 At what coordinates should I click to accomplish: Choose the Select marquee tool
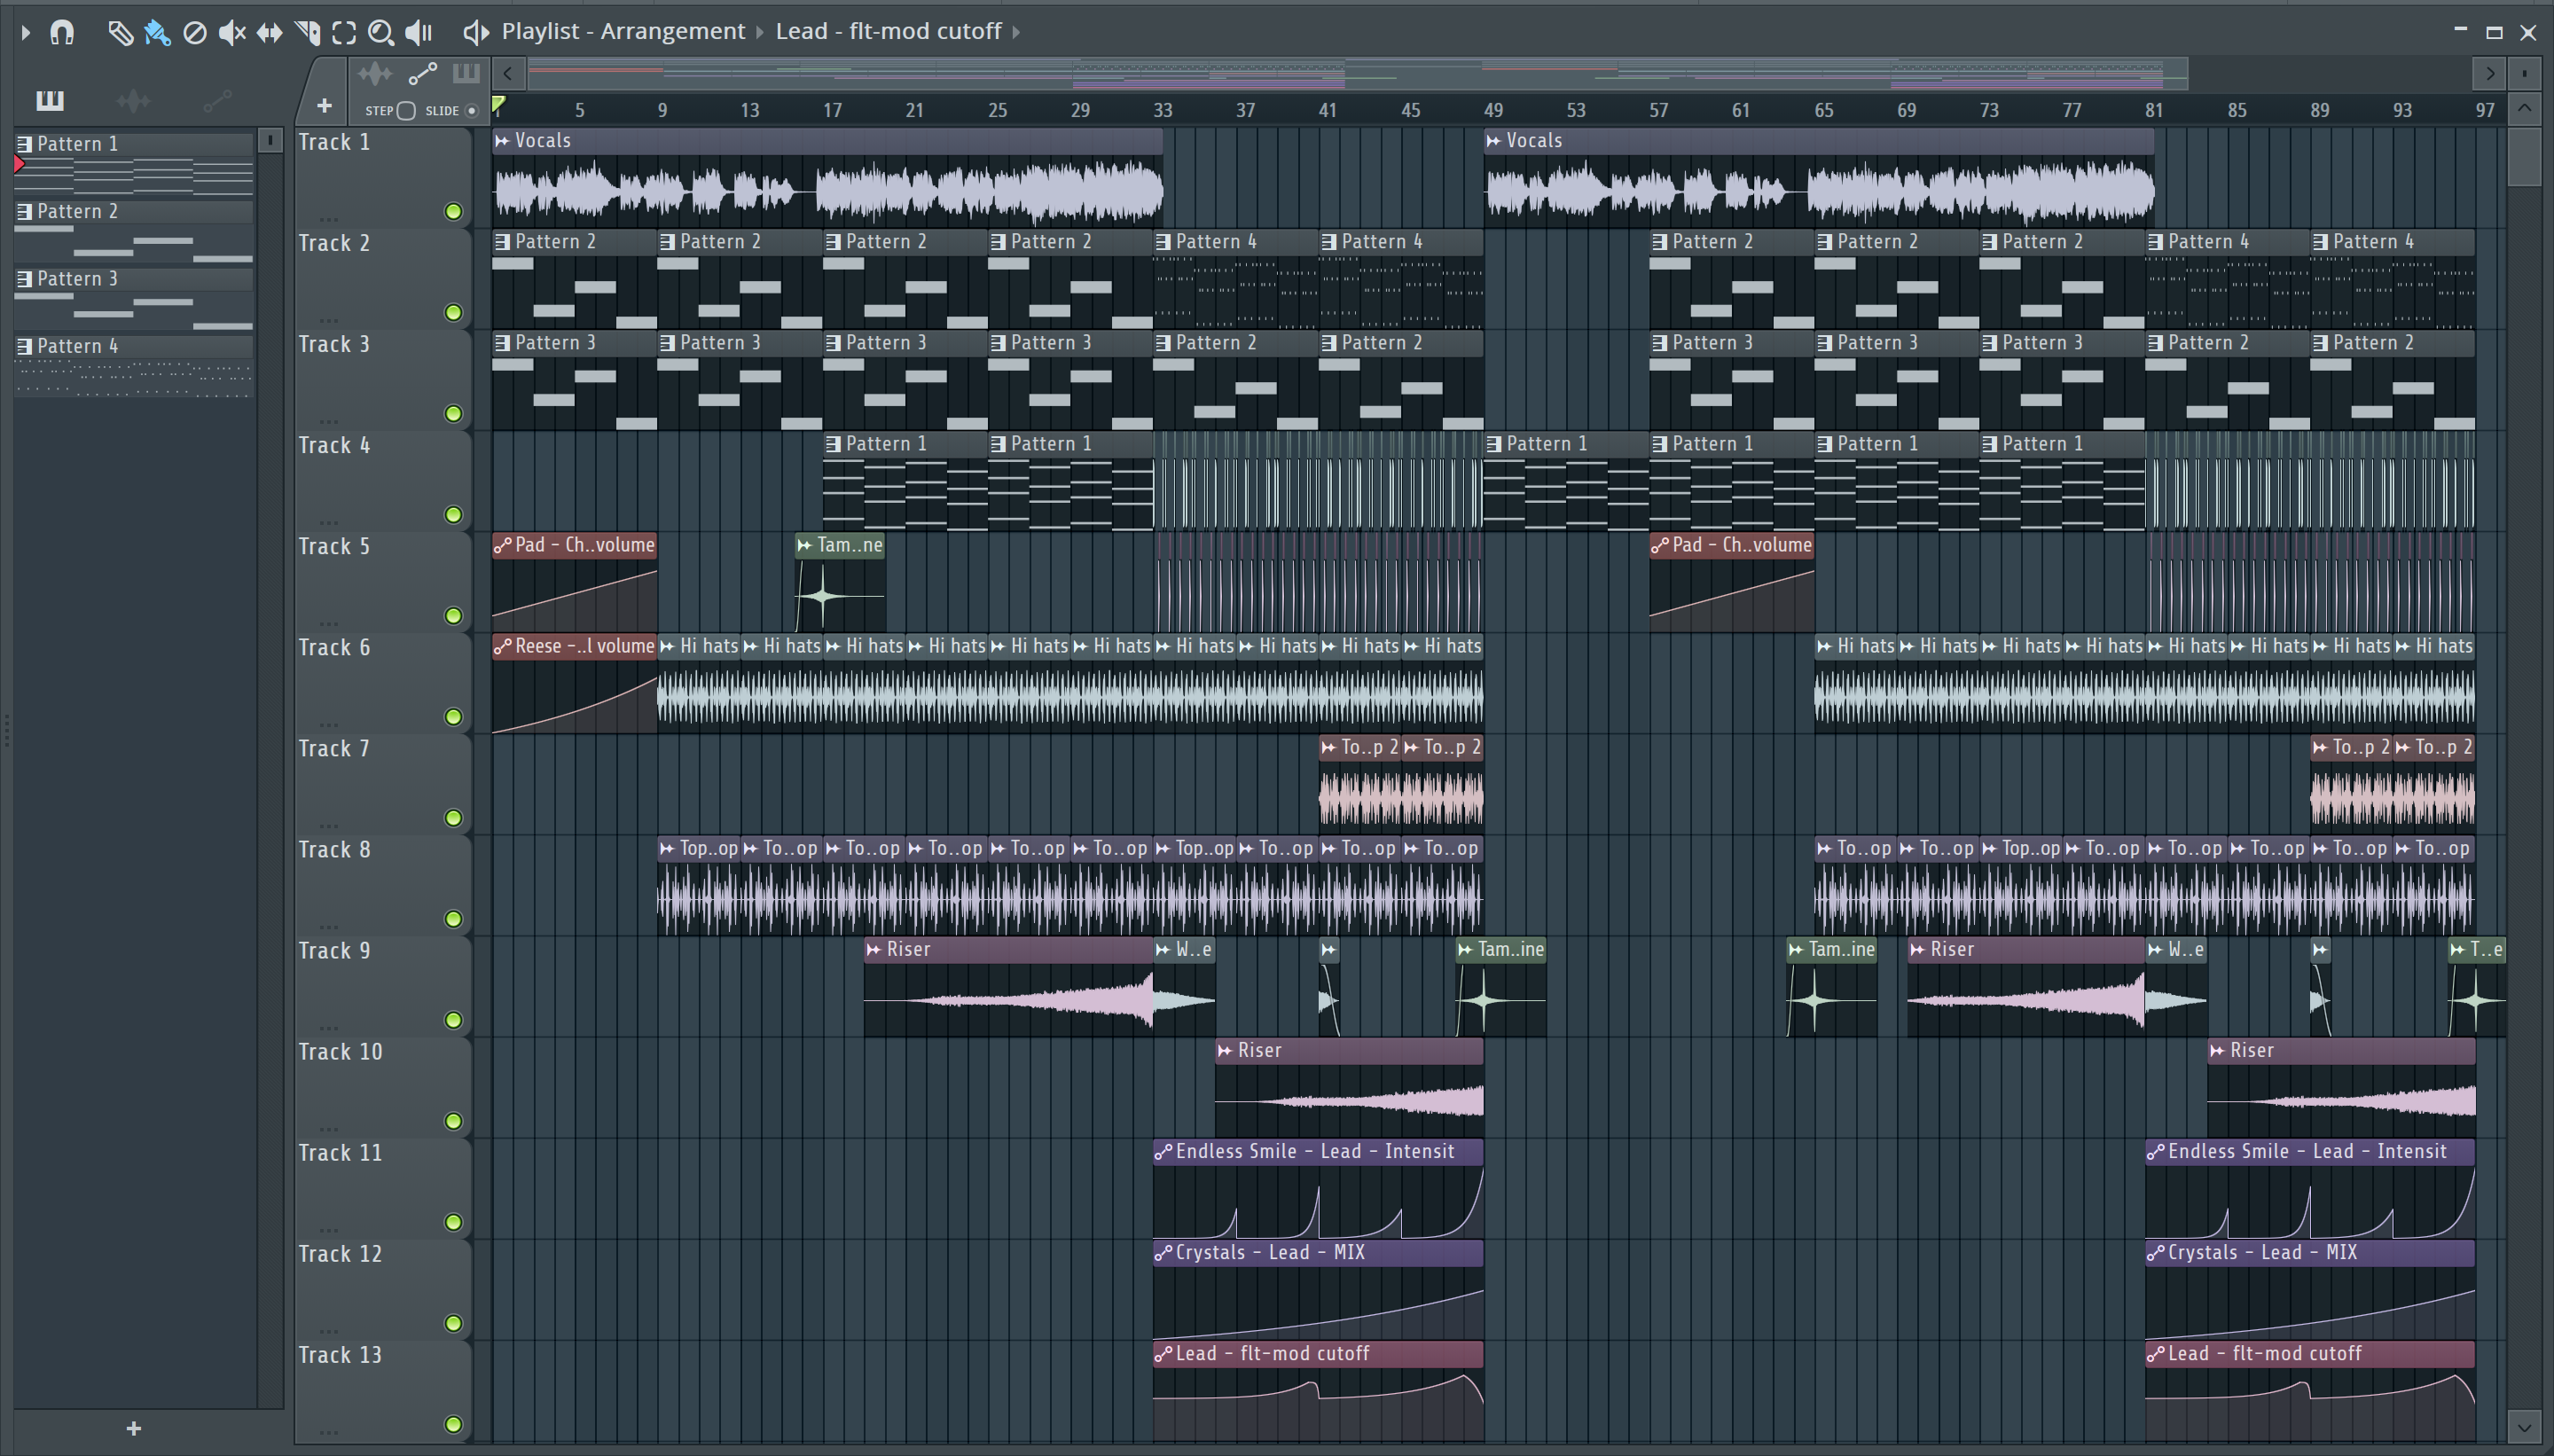coord(344,32)
